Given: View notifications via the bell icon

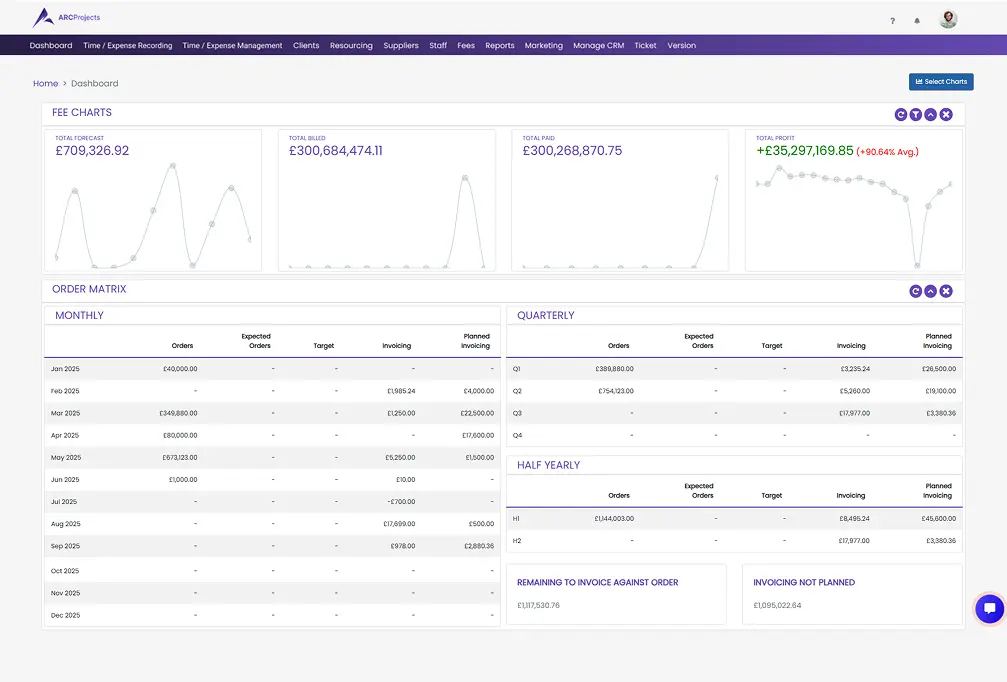Looking at the screenshot, I should tap(917, 21).
